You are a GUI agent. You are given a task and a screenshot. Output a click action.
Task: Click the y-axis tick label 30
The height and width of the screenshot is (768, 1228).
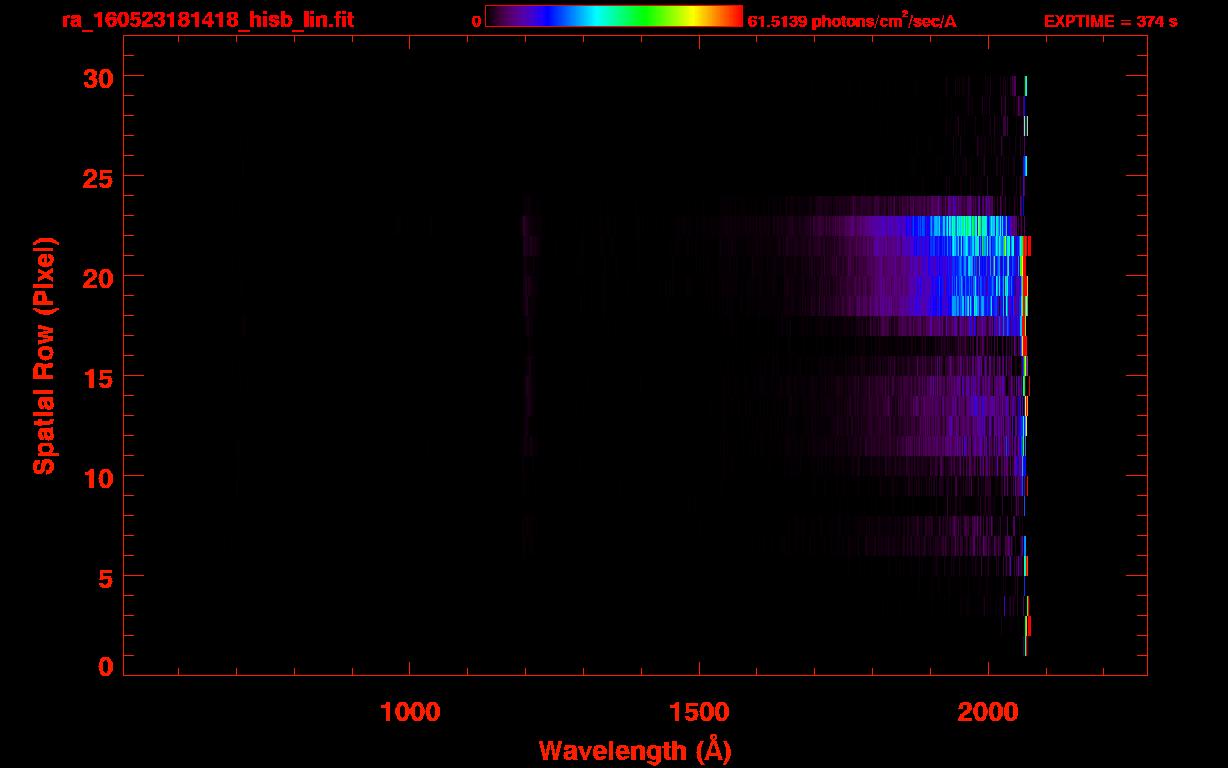(x=98, y=77)
